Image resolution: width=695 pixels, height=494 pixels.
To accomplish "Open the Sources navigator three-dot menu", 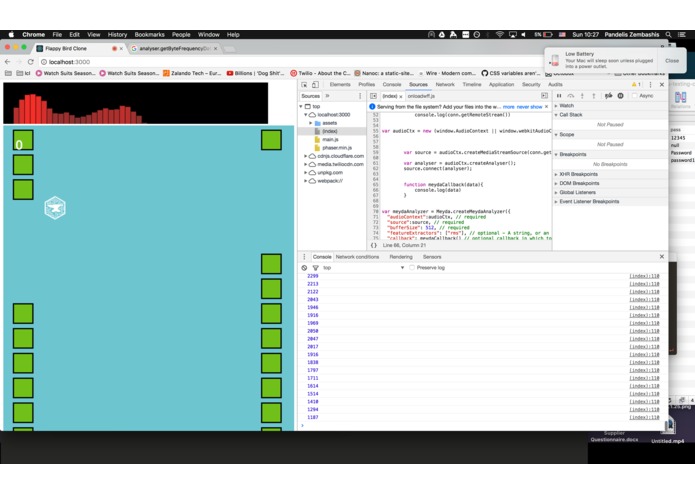I will point(360,96).
